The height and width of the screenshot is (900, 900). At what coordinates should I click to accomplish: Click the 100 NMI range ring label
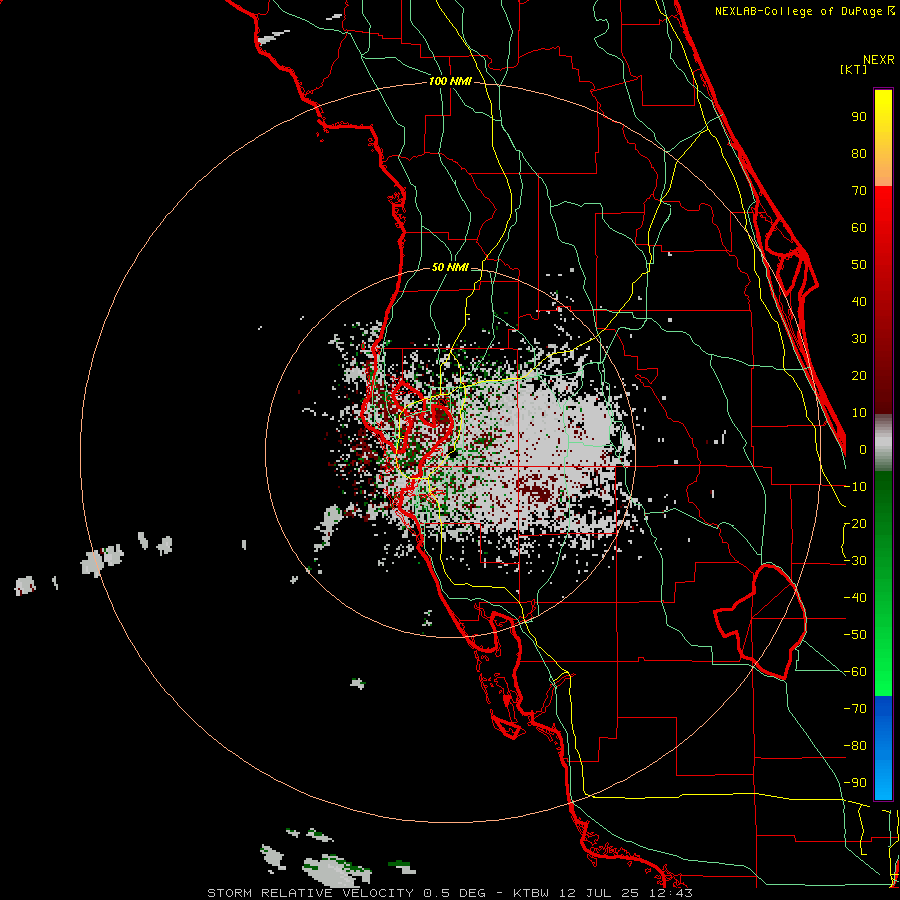450,82
